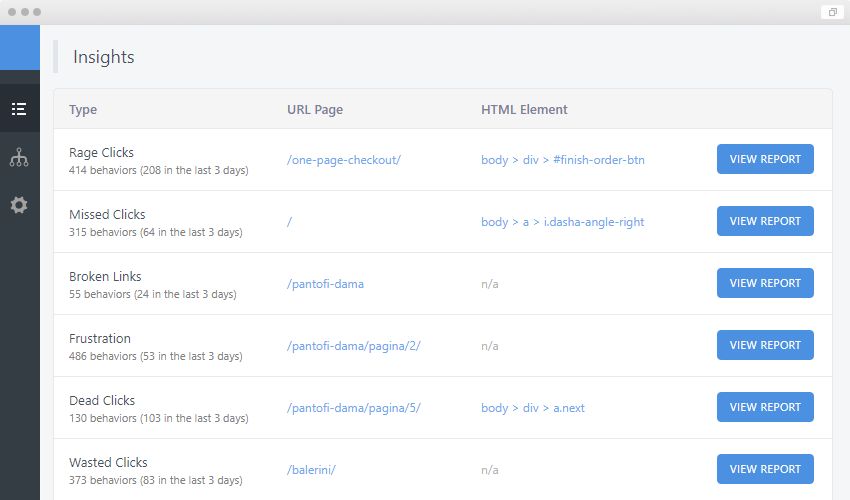Click the URL Page column header
The height and width of the screenshot is (500, 850).
(x=315, y=110)
